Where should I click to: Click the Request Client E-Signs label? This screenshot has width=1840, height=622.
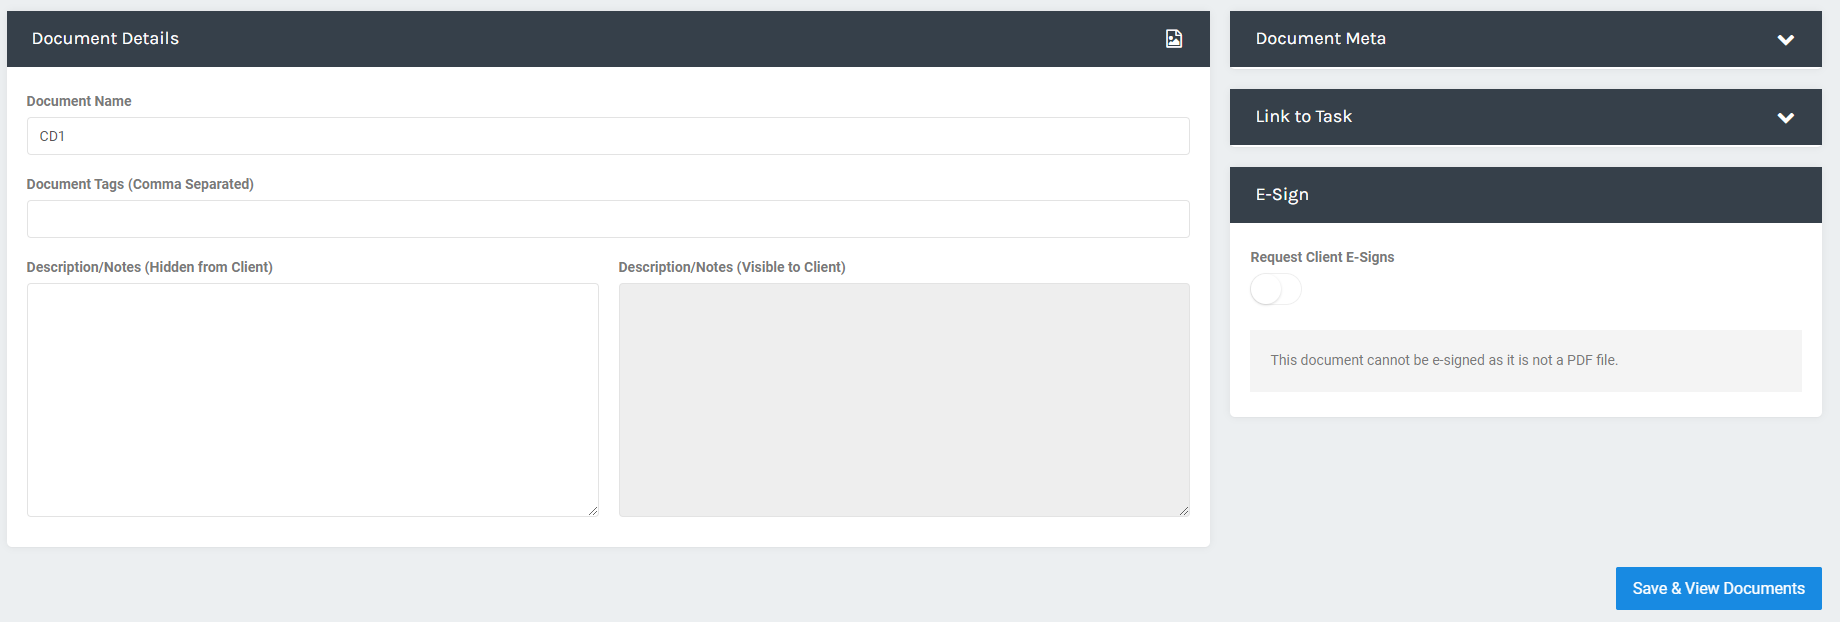pyautogui.click(x=1322, y=257)
